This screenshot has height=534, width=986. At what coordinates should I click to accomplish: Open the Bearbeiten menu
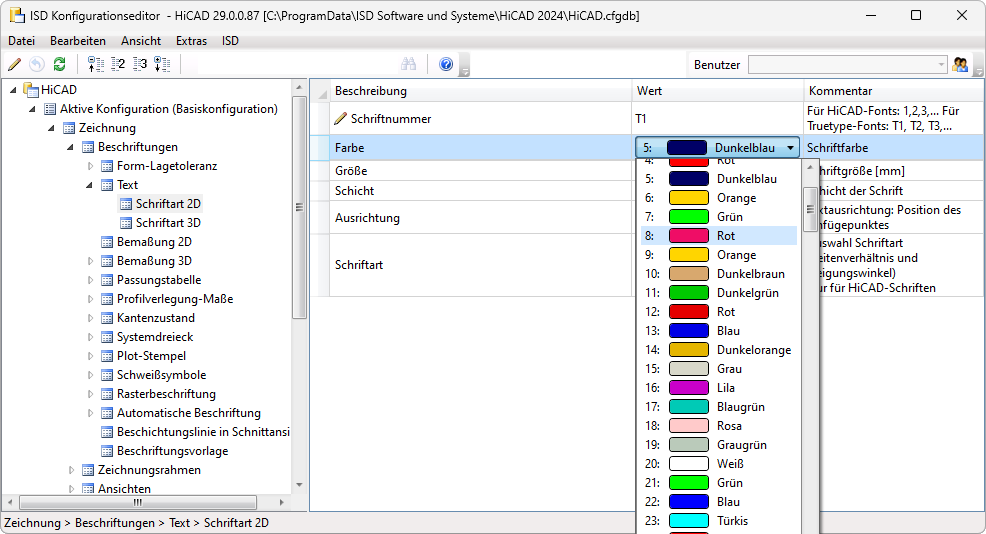78,41
